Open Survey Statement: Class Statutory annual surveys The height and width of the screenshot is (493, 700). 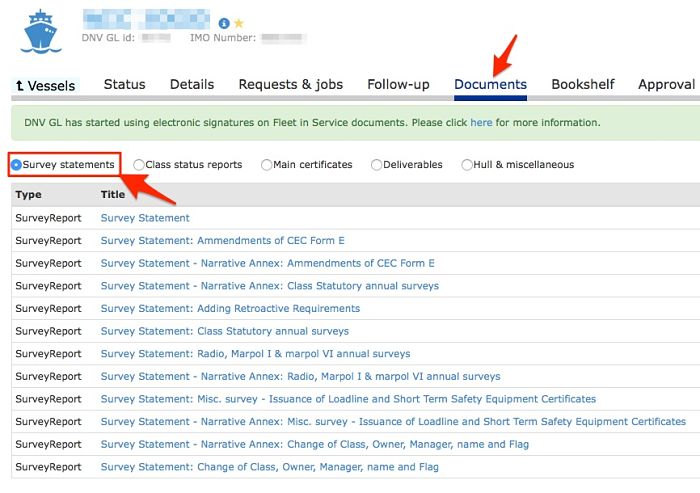(x=224, y=331)
